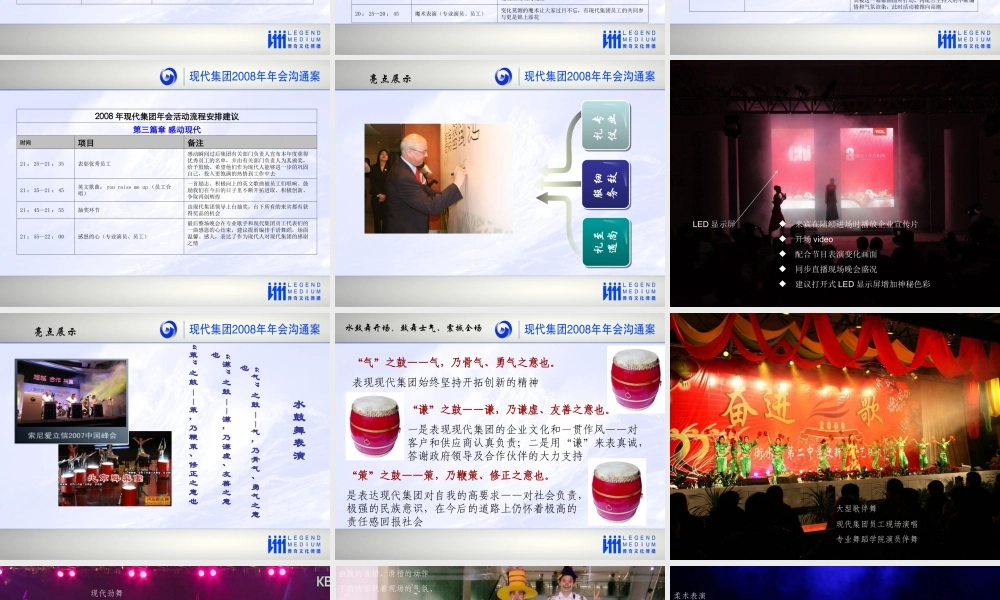Click the red “策”之鼓 heading line
Image resolution: width=1000 pixels, height=600 pixels.
point(450,475)
